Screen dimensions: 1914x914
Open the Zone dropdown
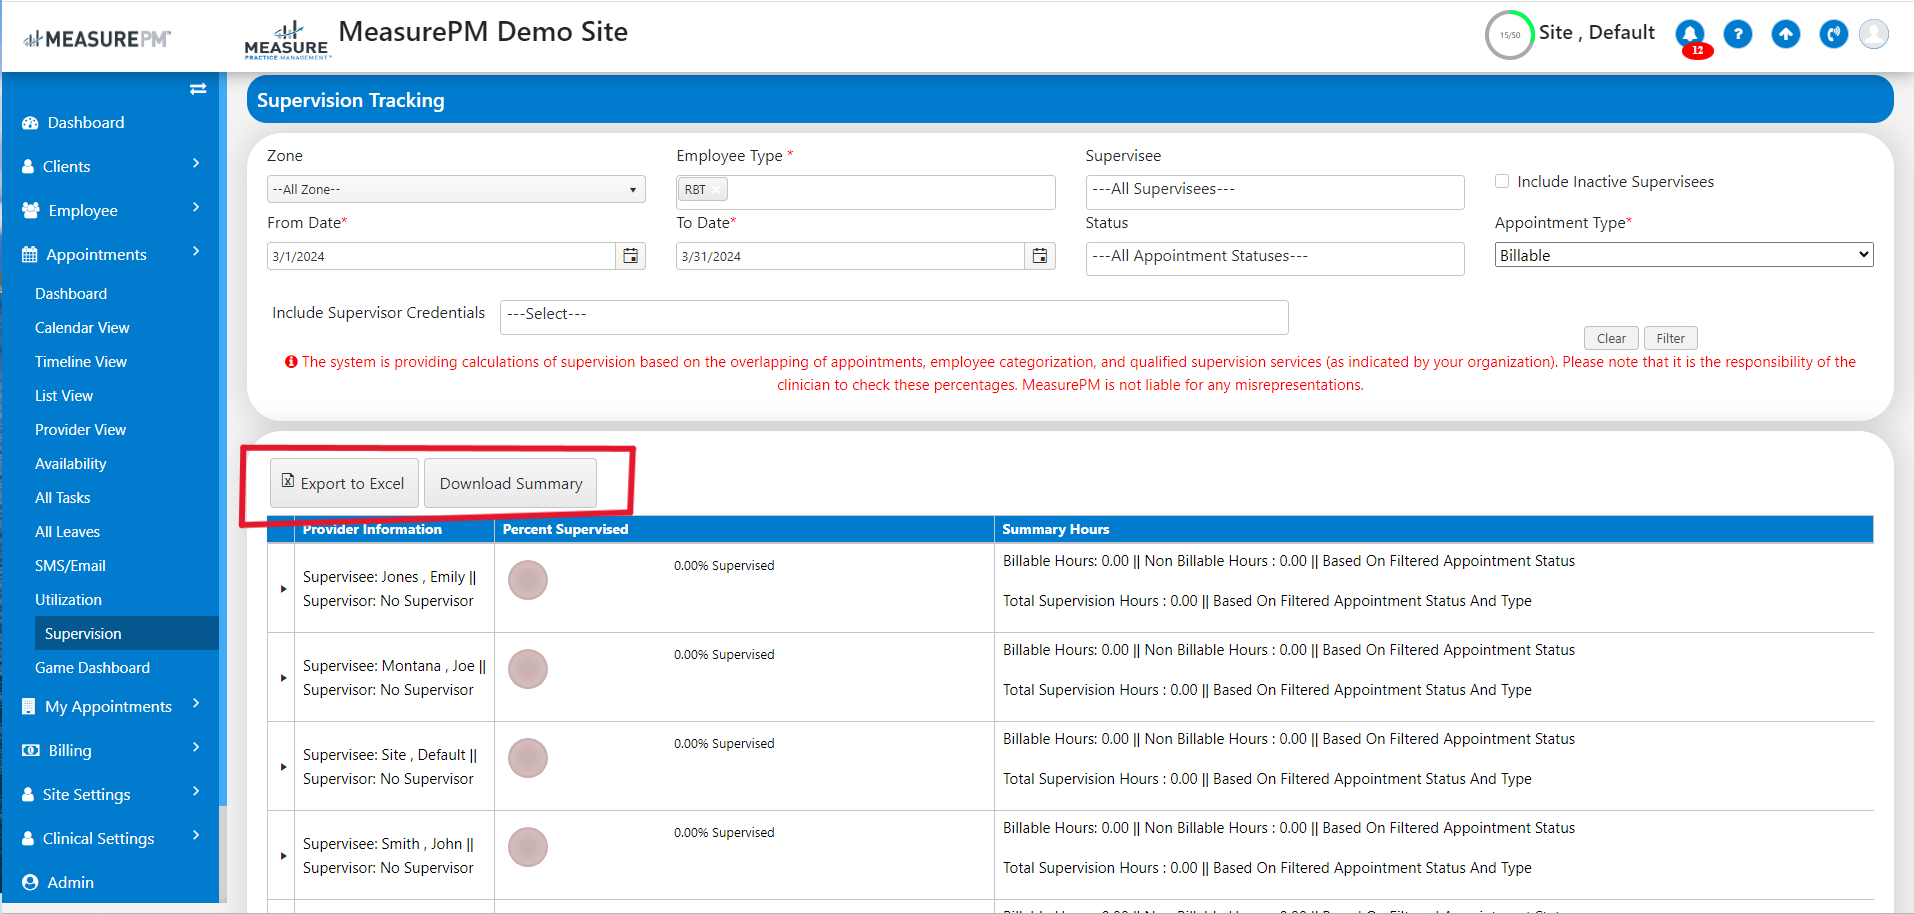(456, 189)
